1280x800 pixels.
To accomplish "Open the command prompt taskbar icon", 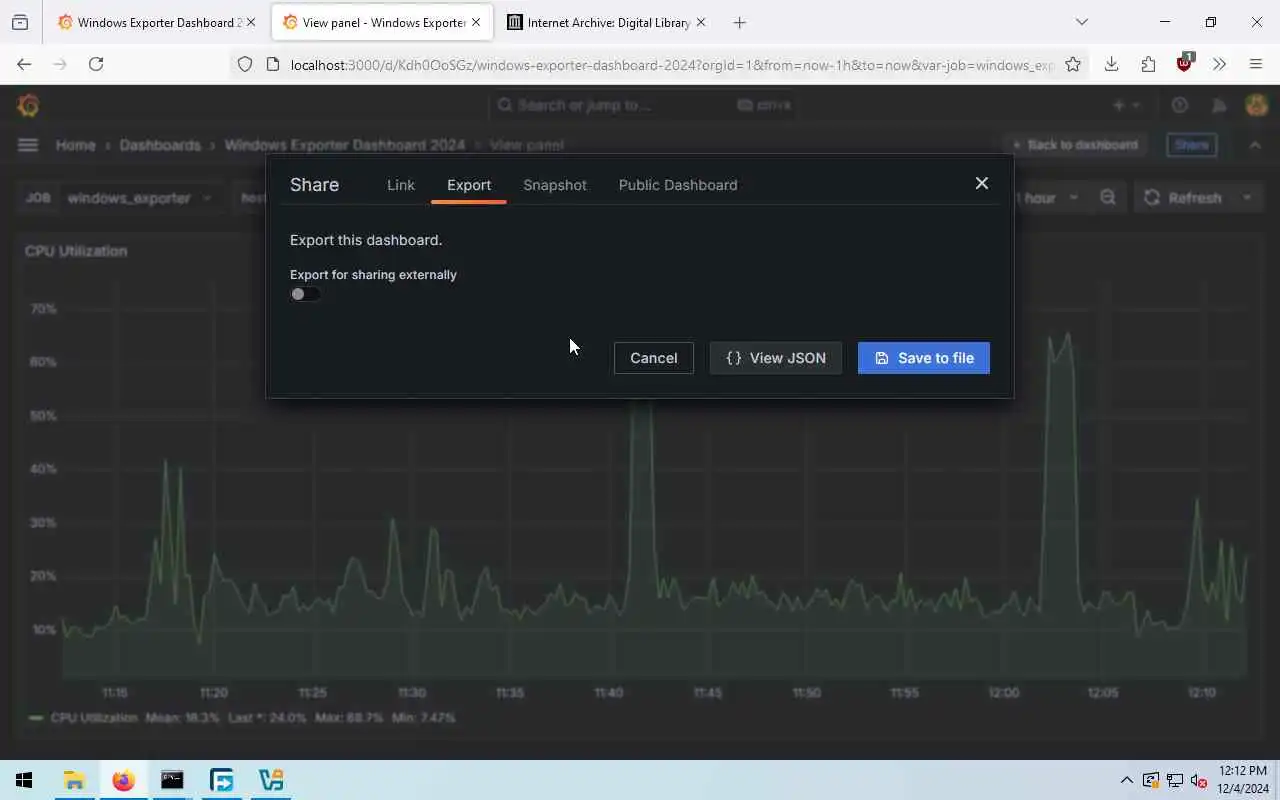I will 172,780.
